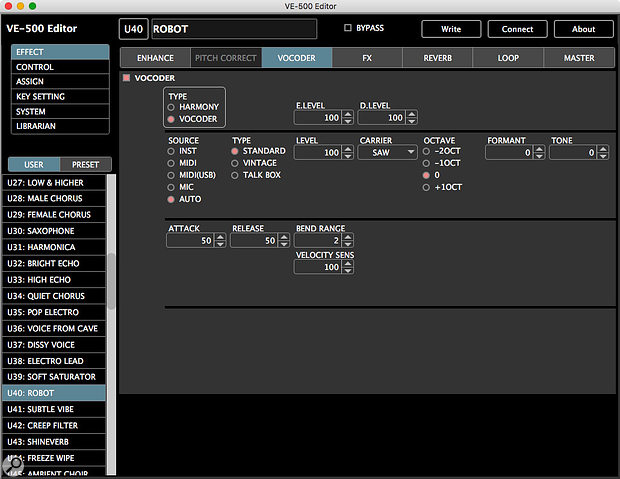Image resolution: width=620 pixels, height=479 pixels.
Task: Open the CARRIER SAW dropdown
Action: tap(387, 152)
